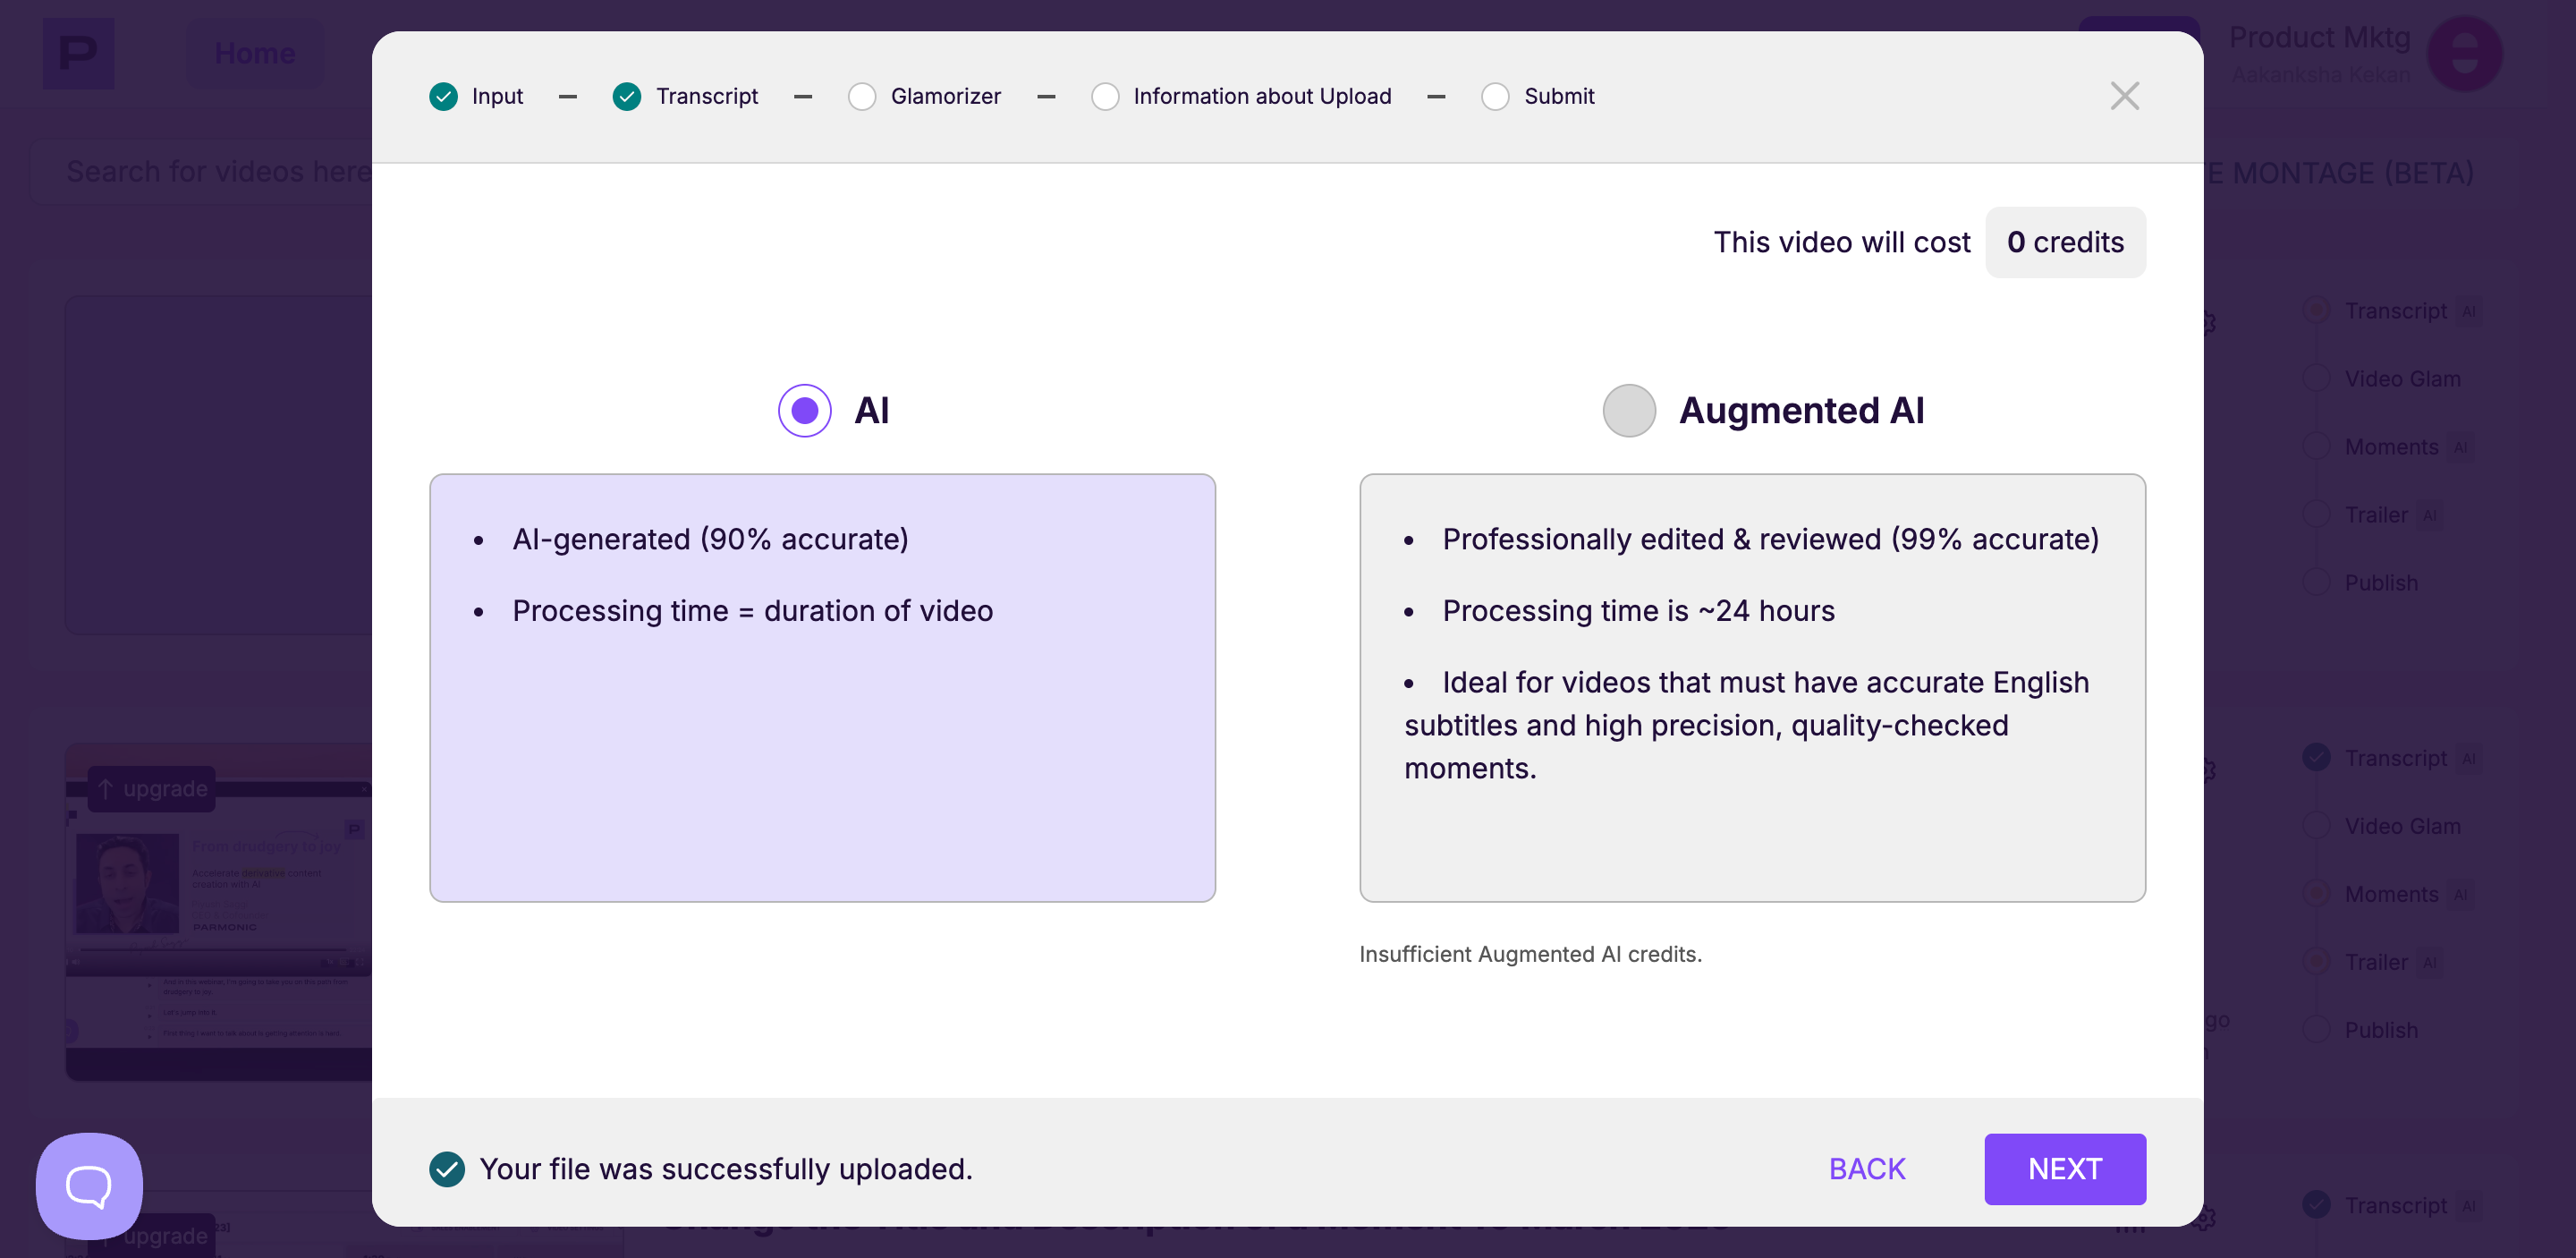Click the BACK button
The image size is (2576, 1258).
tap(1866, 1168)
